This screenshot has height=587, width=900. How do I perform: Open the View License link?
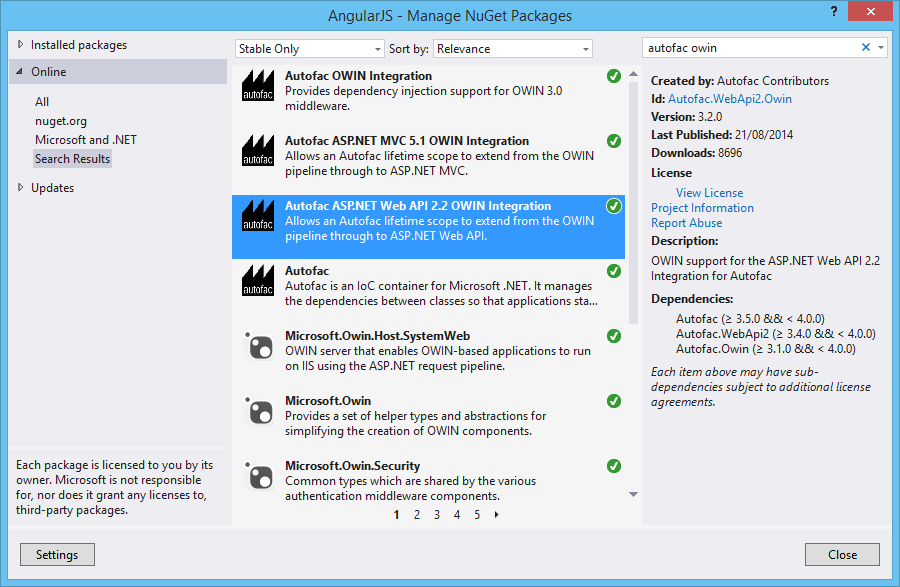709,193
